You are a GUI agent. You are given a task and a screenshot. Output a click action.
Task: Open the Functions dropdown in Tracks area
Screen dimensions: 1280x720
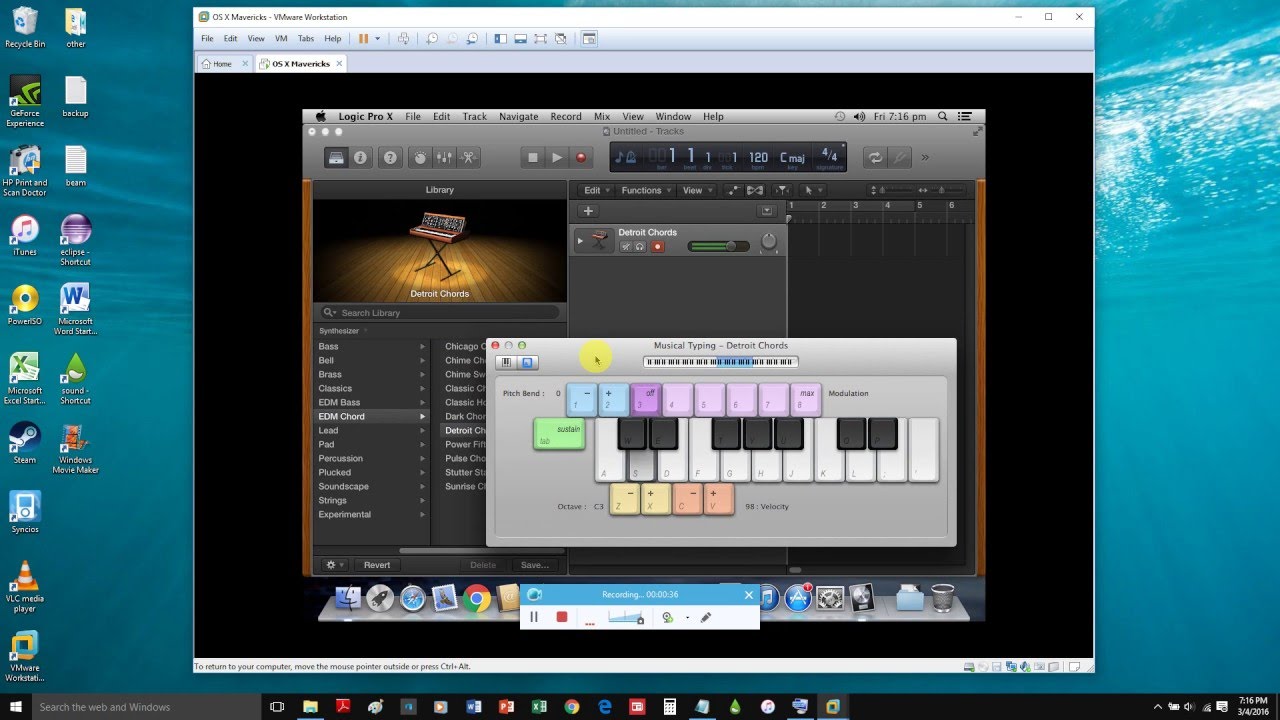(x=645, y=190)
